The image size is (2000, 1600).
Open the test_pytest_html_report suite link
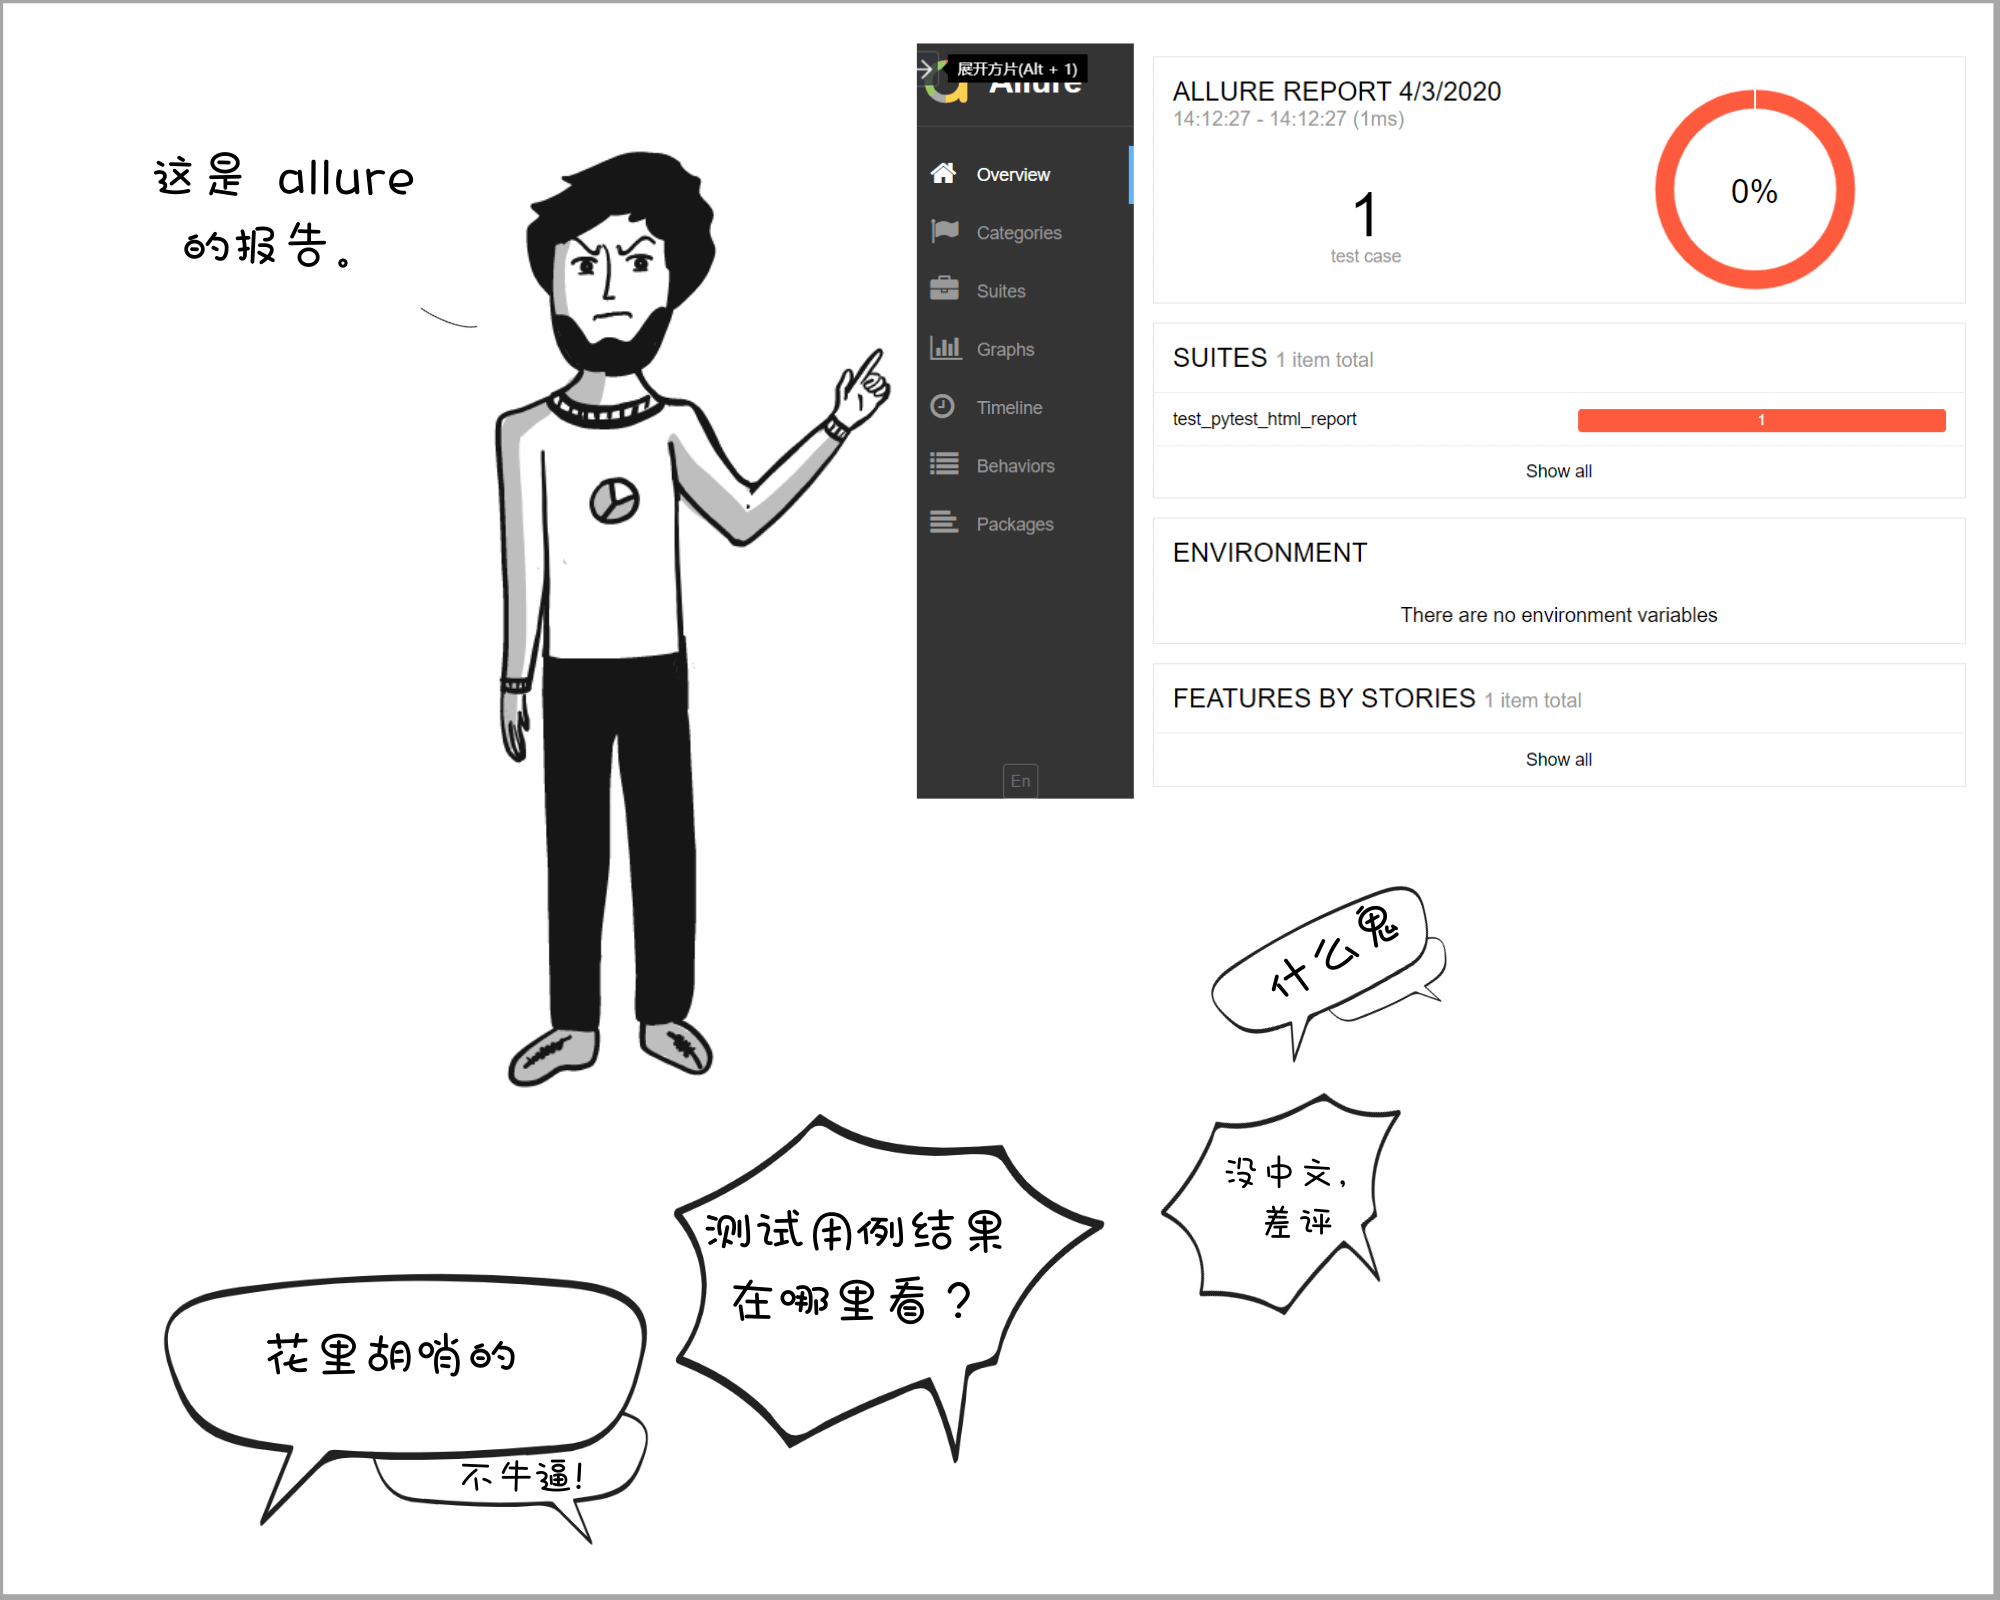[1264, 419]
